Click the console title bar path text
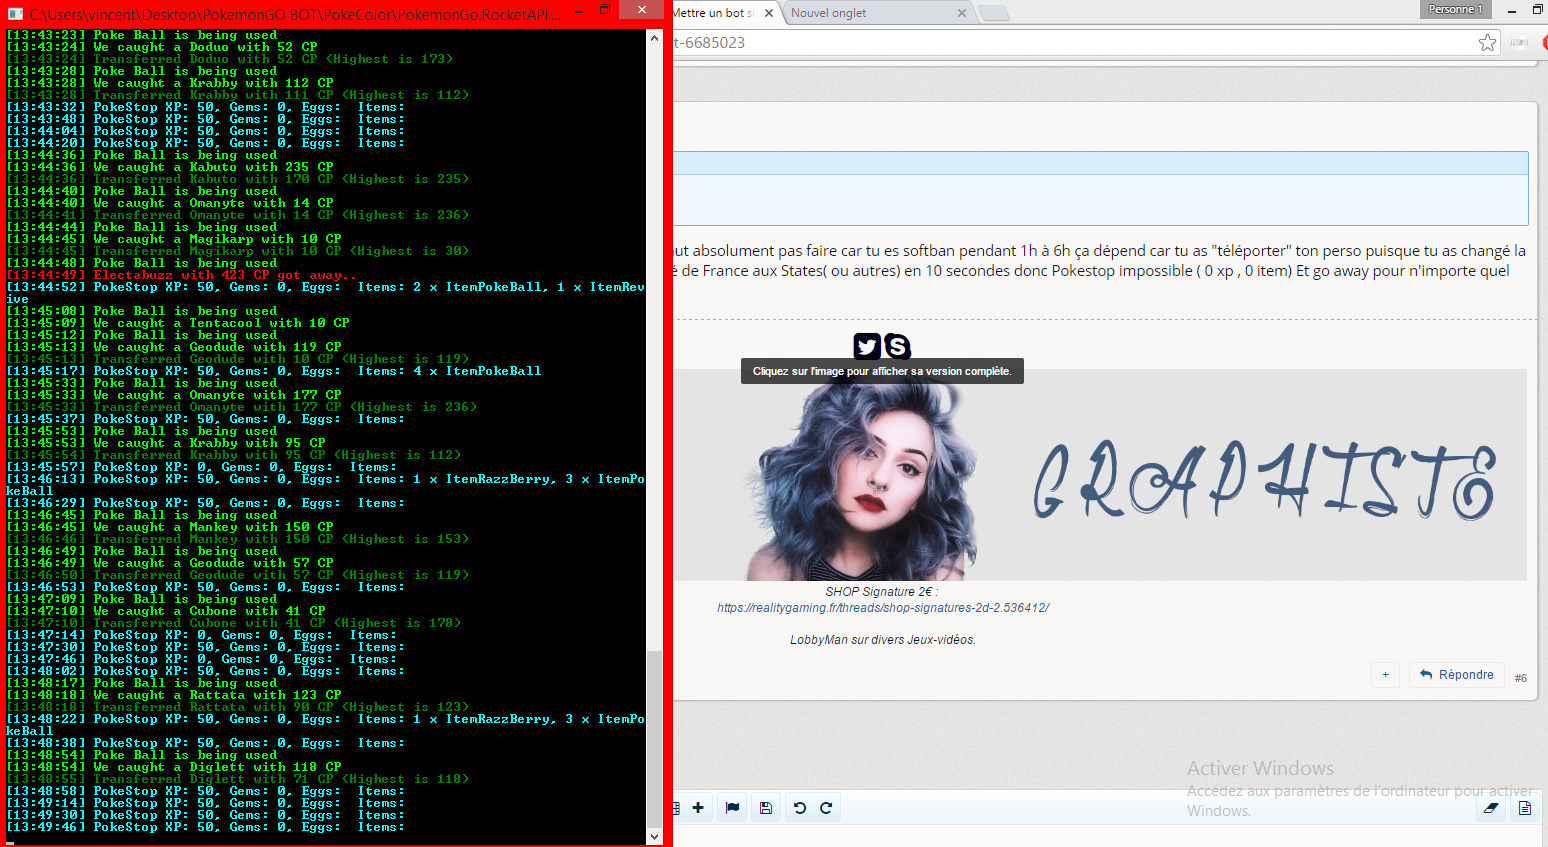Image resolution: width=1548 pixels, height=847 pixels. [295, 15]
